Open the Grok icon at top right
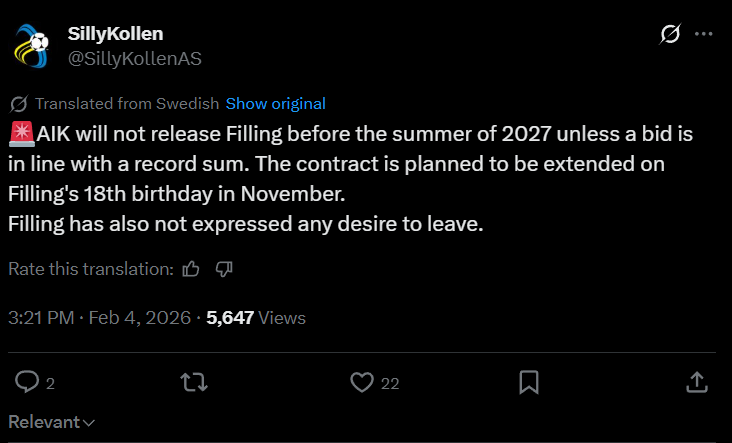This screenshot has width=732, height=443. click(x=671, y=34)
